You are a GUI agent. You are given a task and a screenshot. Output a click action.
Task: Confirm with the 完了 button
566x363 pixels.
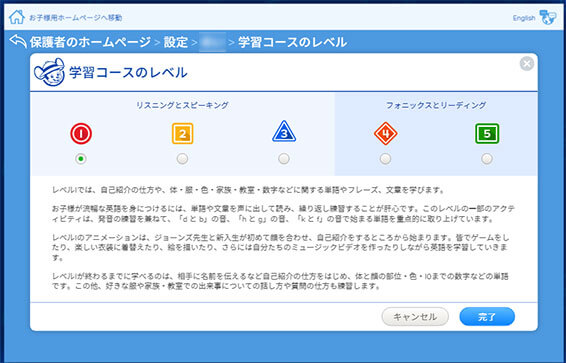tap(487, 317)
